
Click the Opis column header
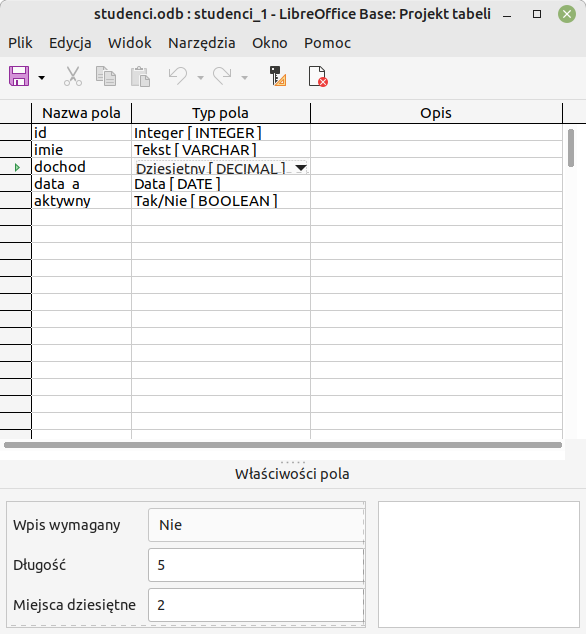point(436,113)
